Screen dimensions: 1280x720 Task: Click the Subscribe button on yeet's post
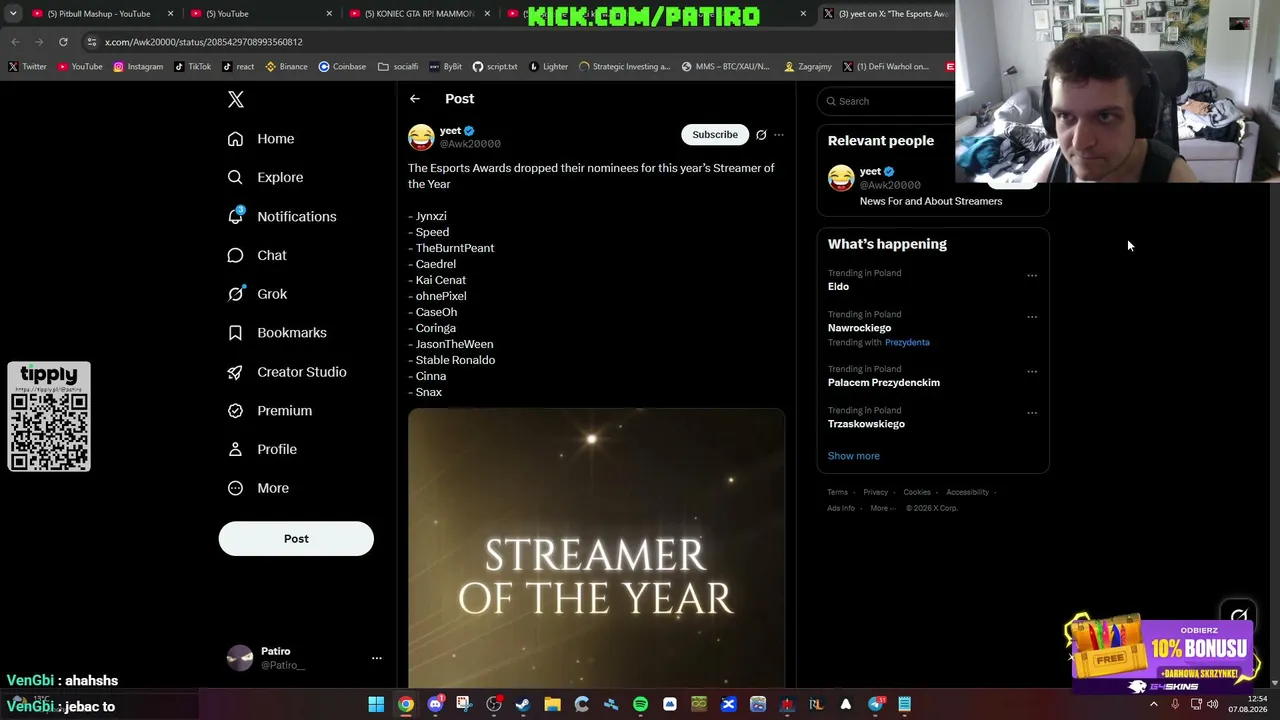click(715, 135)
